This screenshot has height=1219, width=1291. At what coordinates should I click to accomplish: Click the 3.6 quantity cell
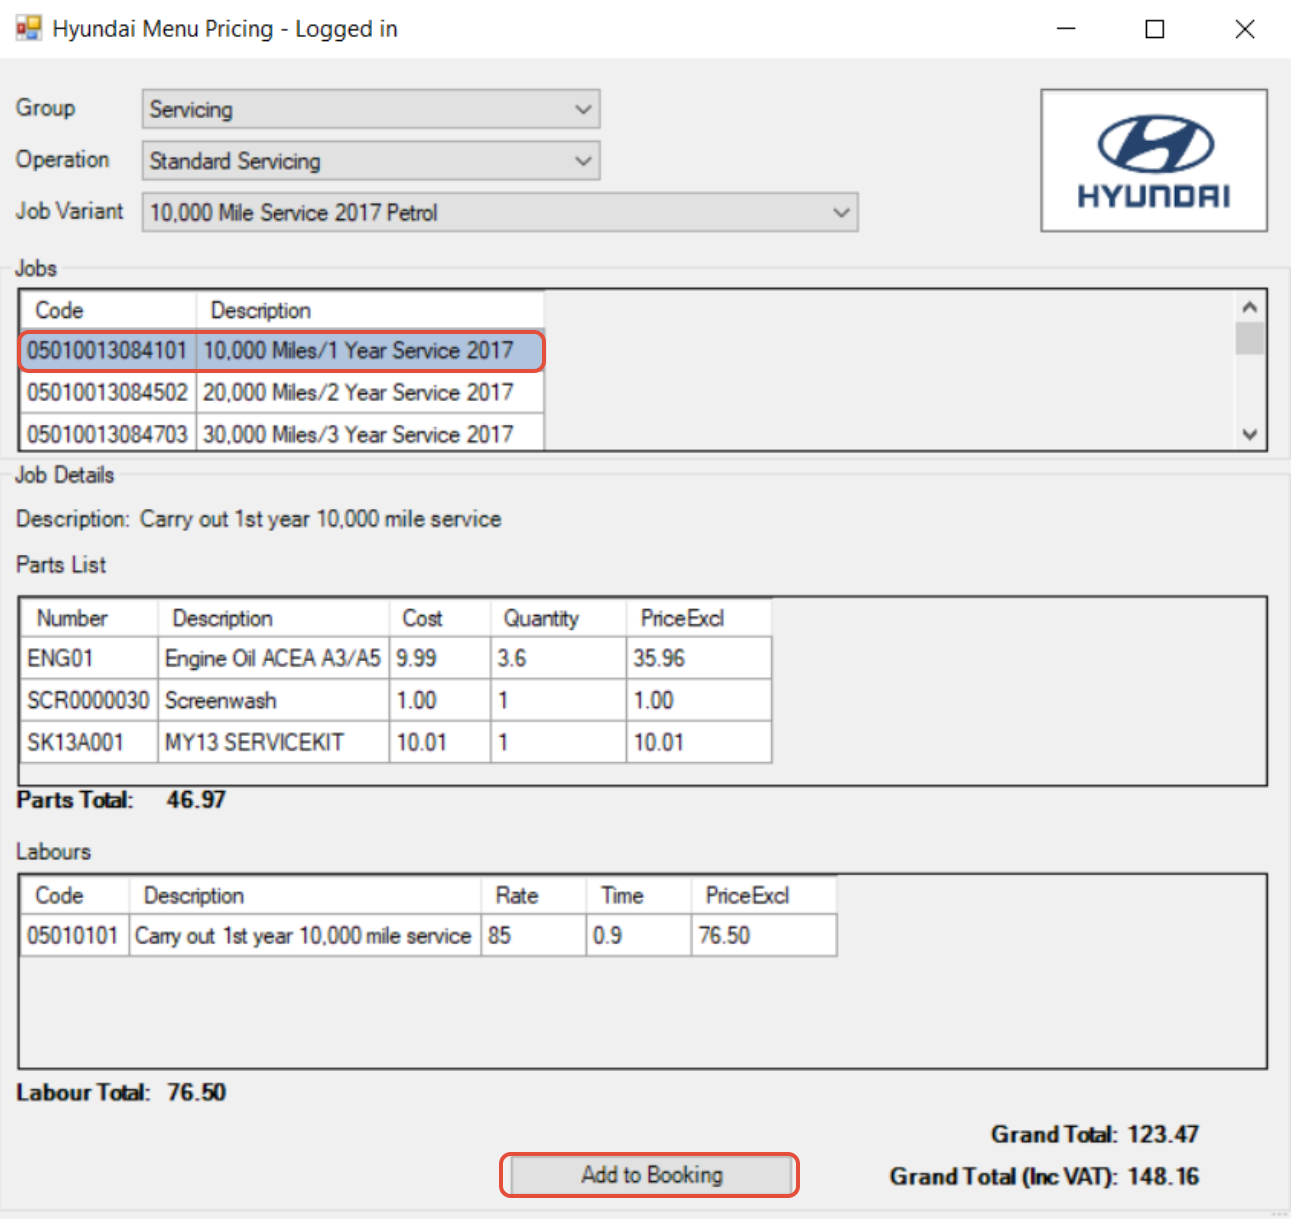click(x=558, y=659)
